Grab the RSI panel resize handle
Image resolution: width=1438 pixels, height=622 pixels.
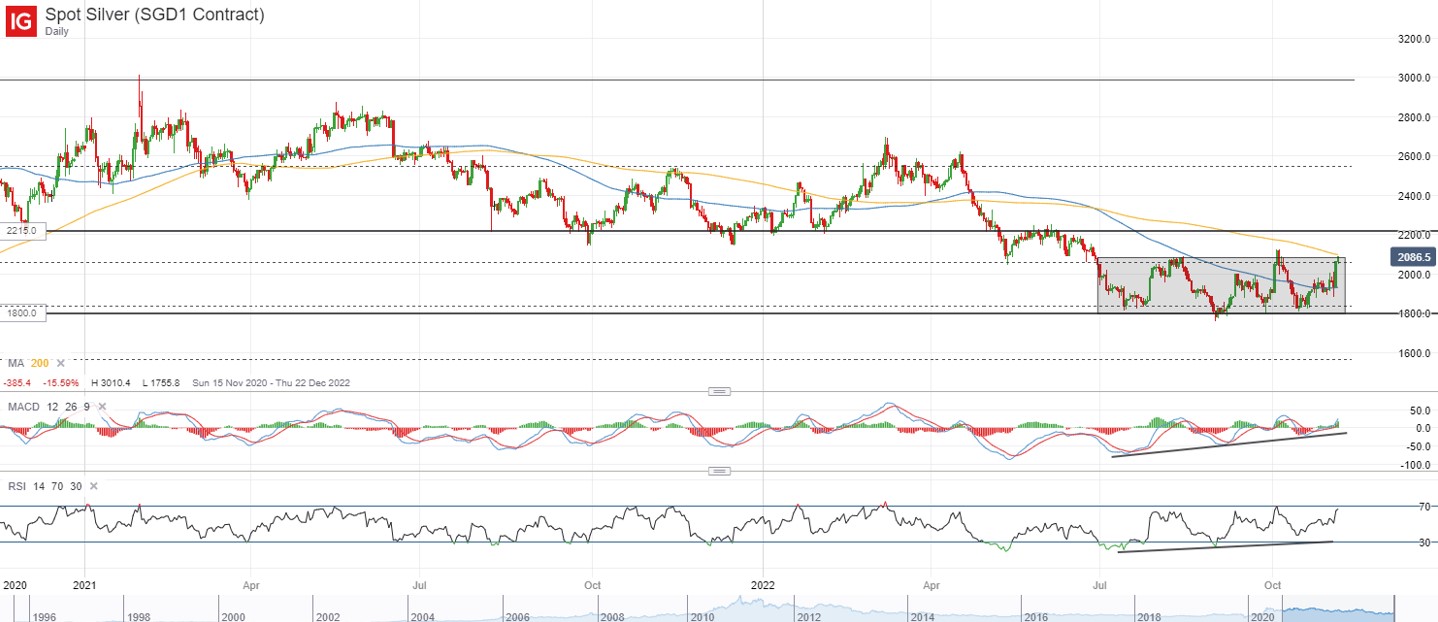pos(718,470)
